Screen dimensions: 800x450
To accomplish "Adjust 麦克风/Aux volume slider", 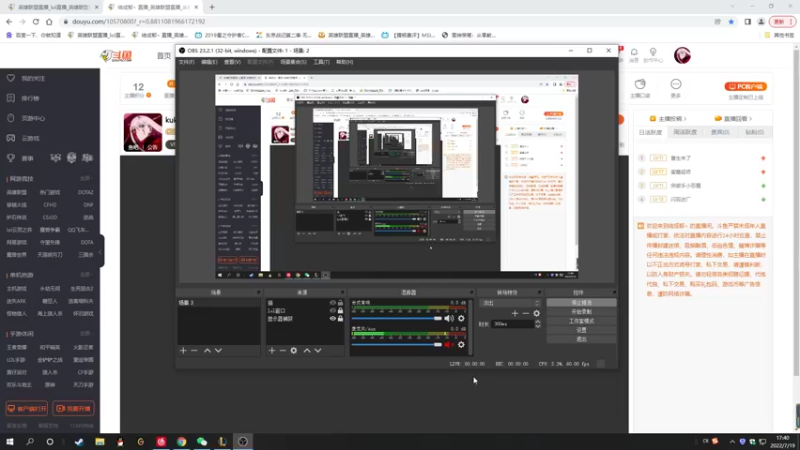I will pos(396,344).
